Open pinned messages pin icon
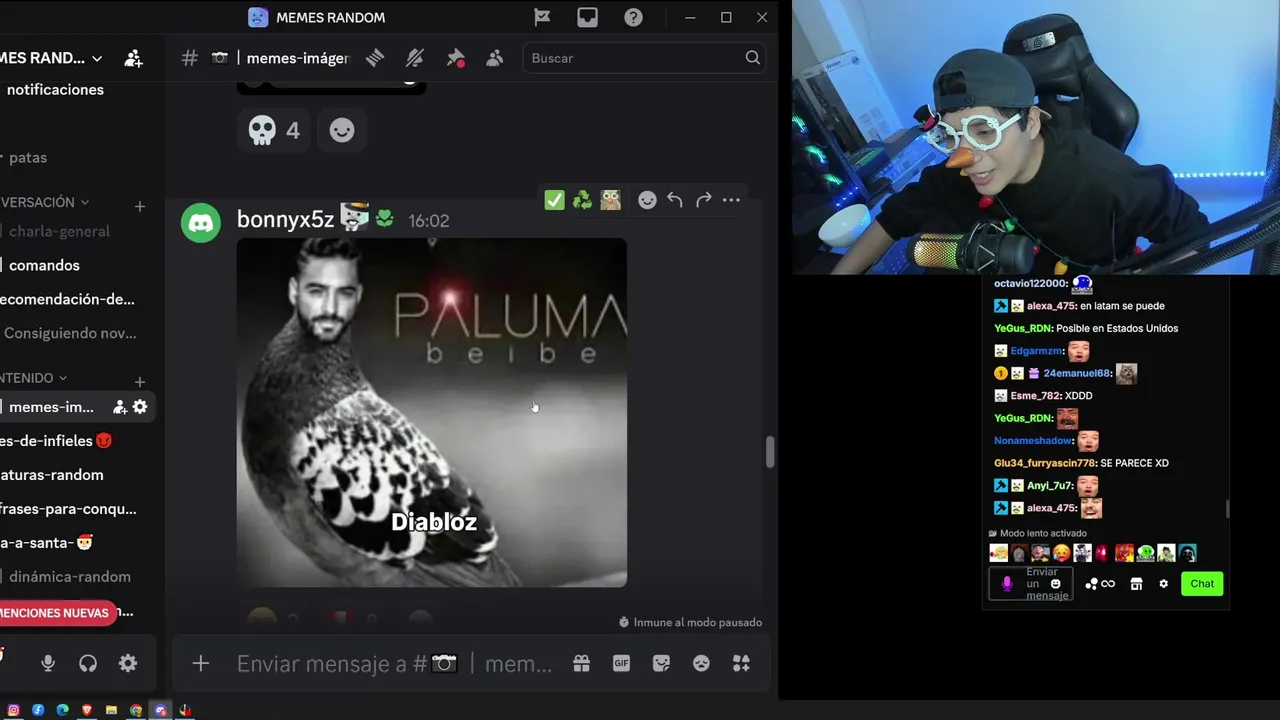This screenshot has width=1280, height=720. (x=455, y=58)
